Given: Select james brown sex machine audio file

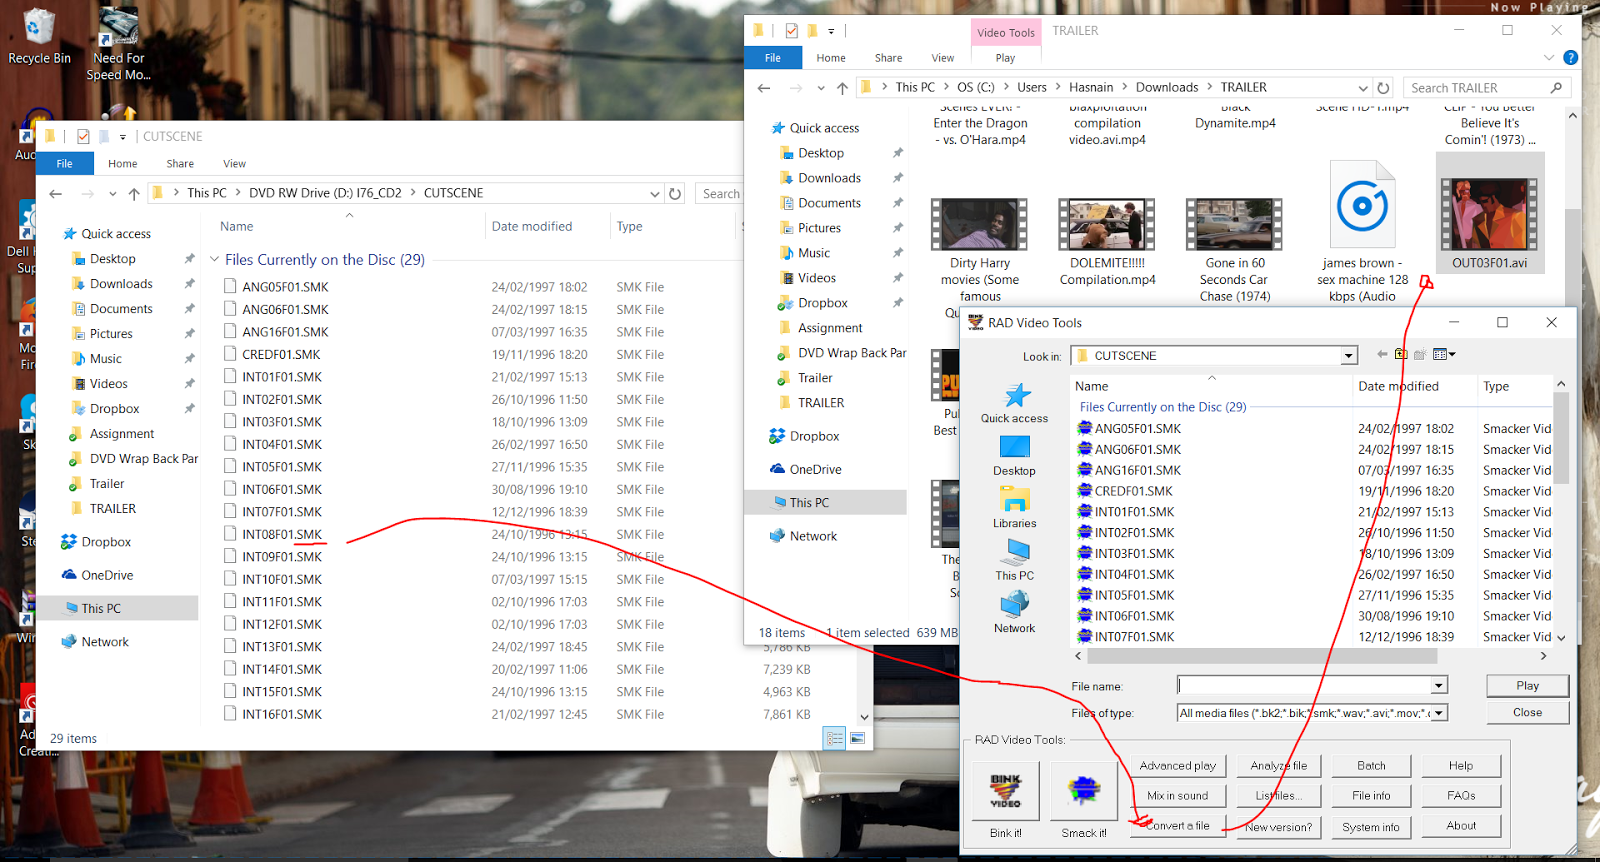Looking at the screenshot, I should coord(1362,232).
